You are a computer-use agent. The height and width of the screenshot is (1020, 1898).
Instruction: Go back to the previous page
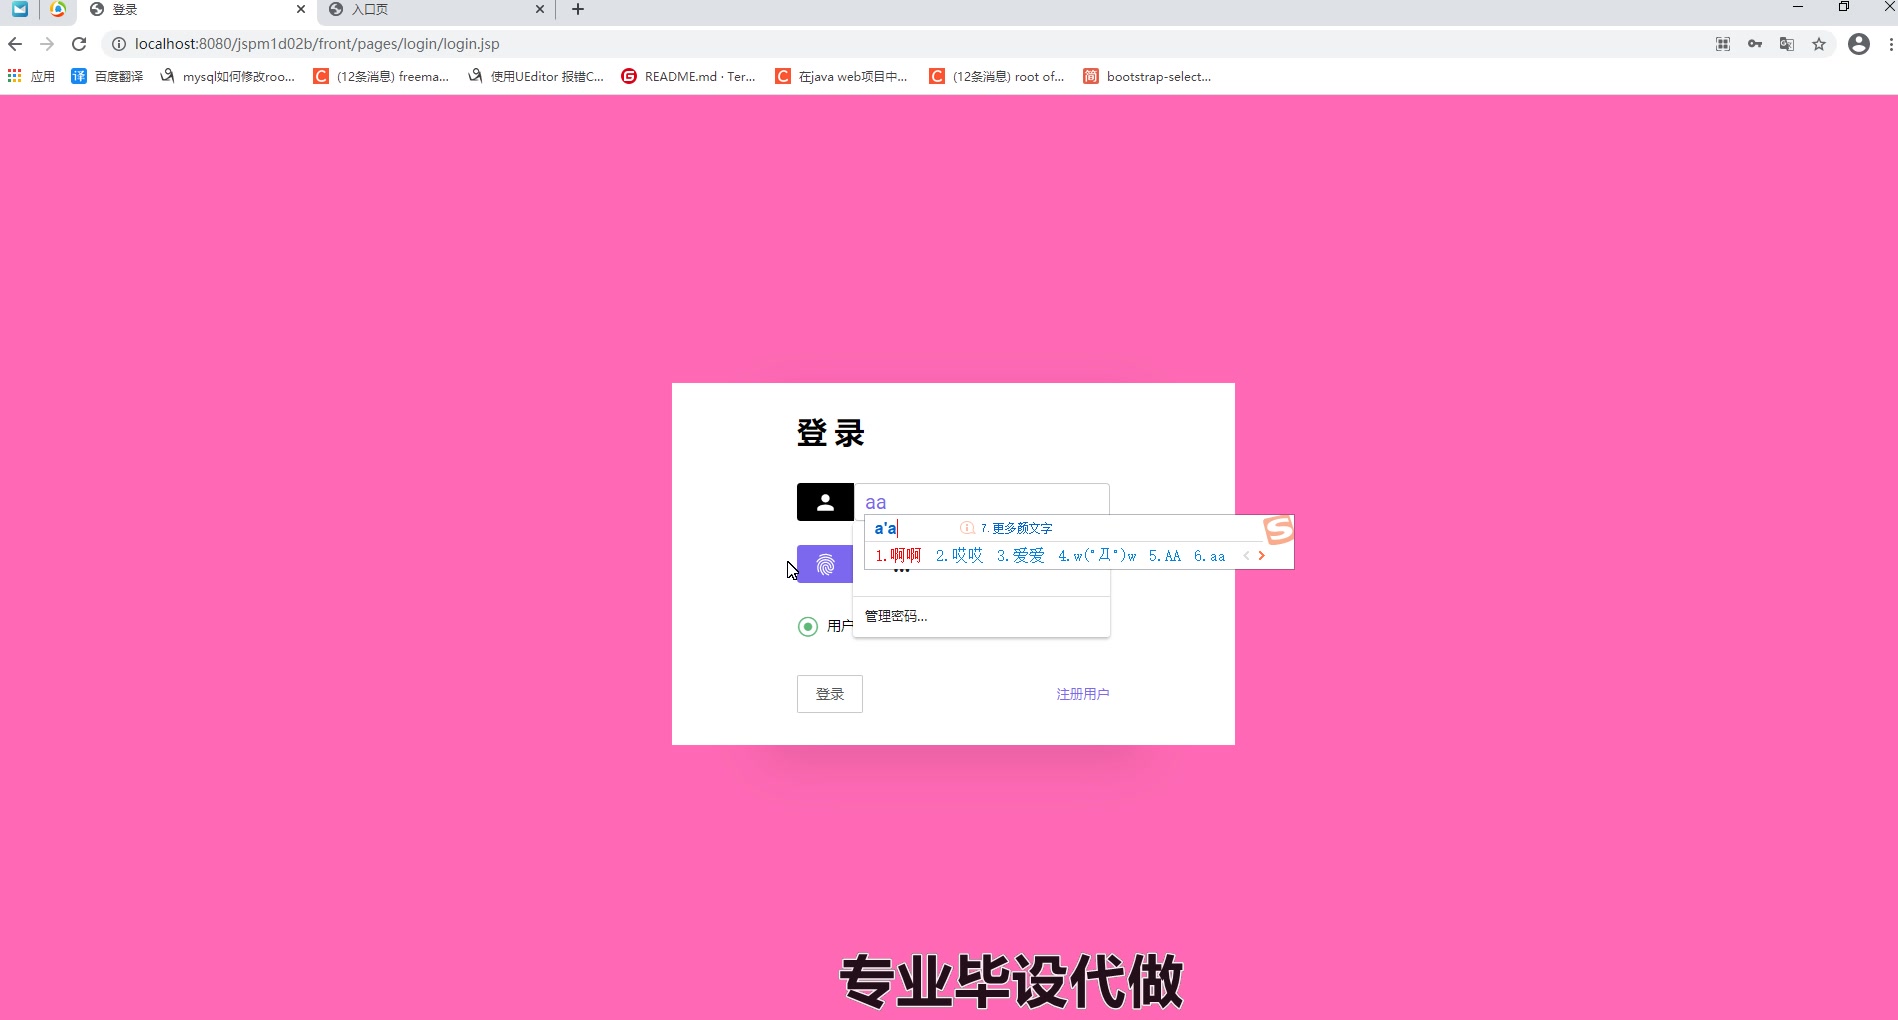pyautogui.click(x=15, y=44)
